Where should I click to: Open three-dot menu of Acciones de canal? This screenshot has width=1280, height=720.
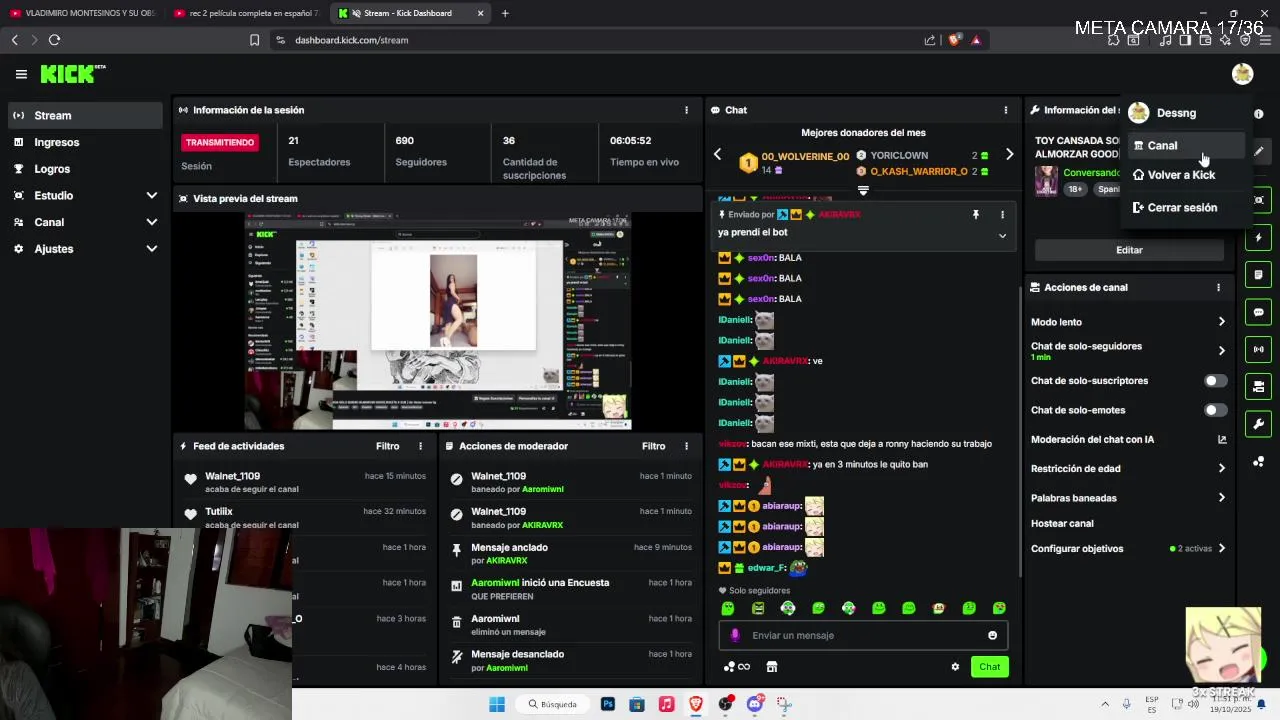(1218, 287)
